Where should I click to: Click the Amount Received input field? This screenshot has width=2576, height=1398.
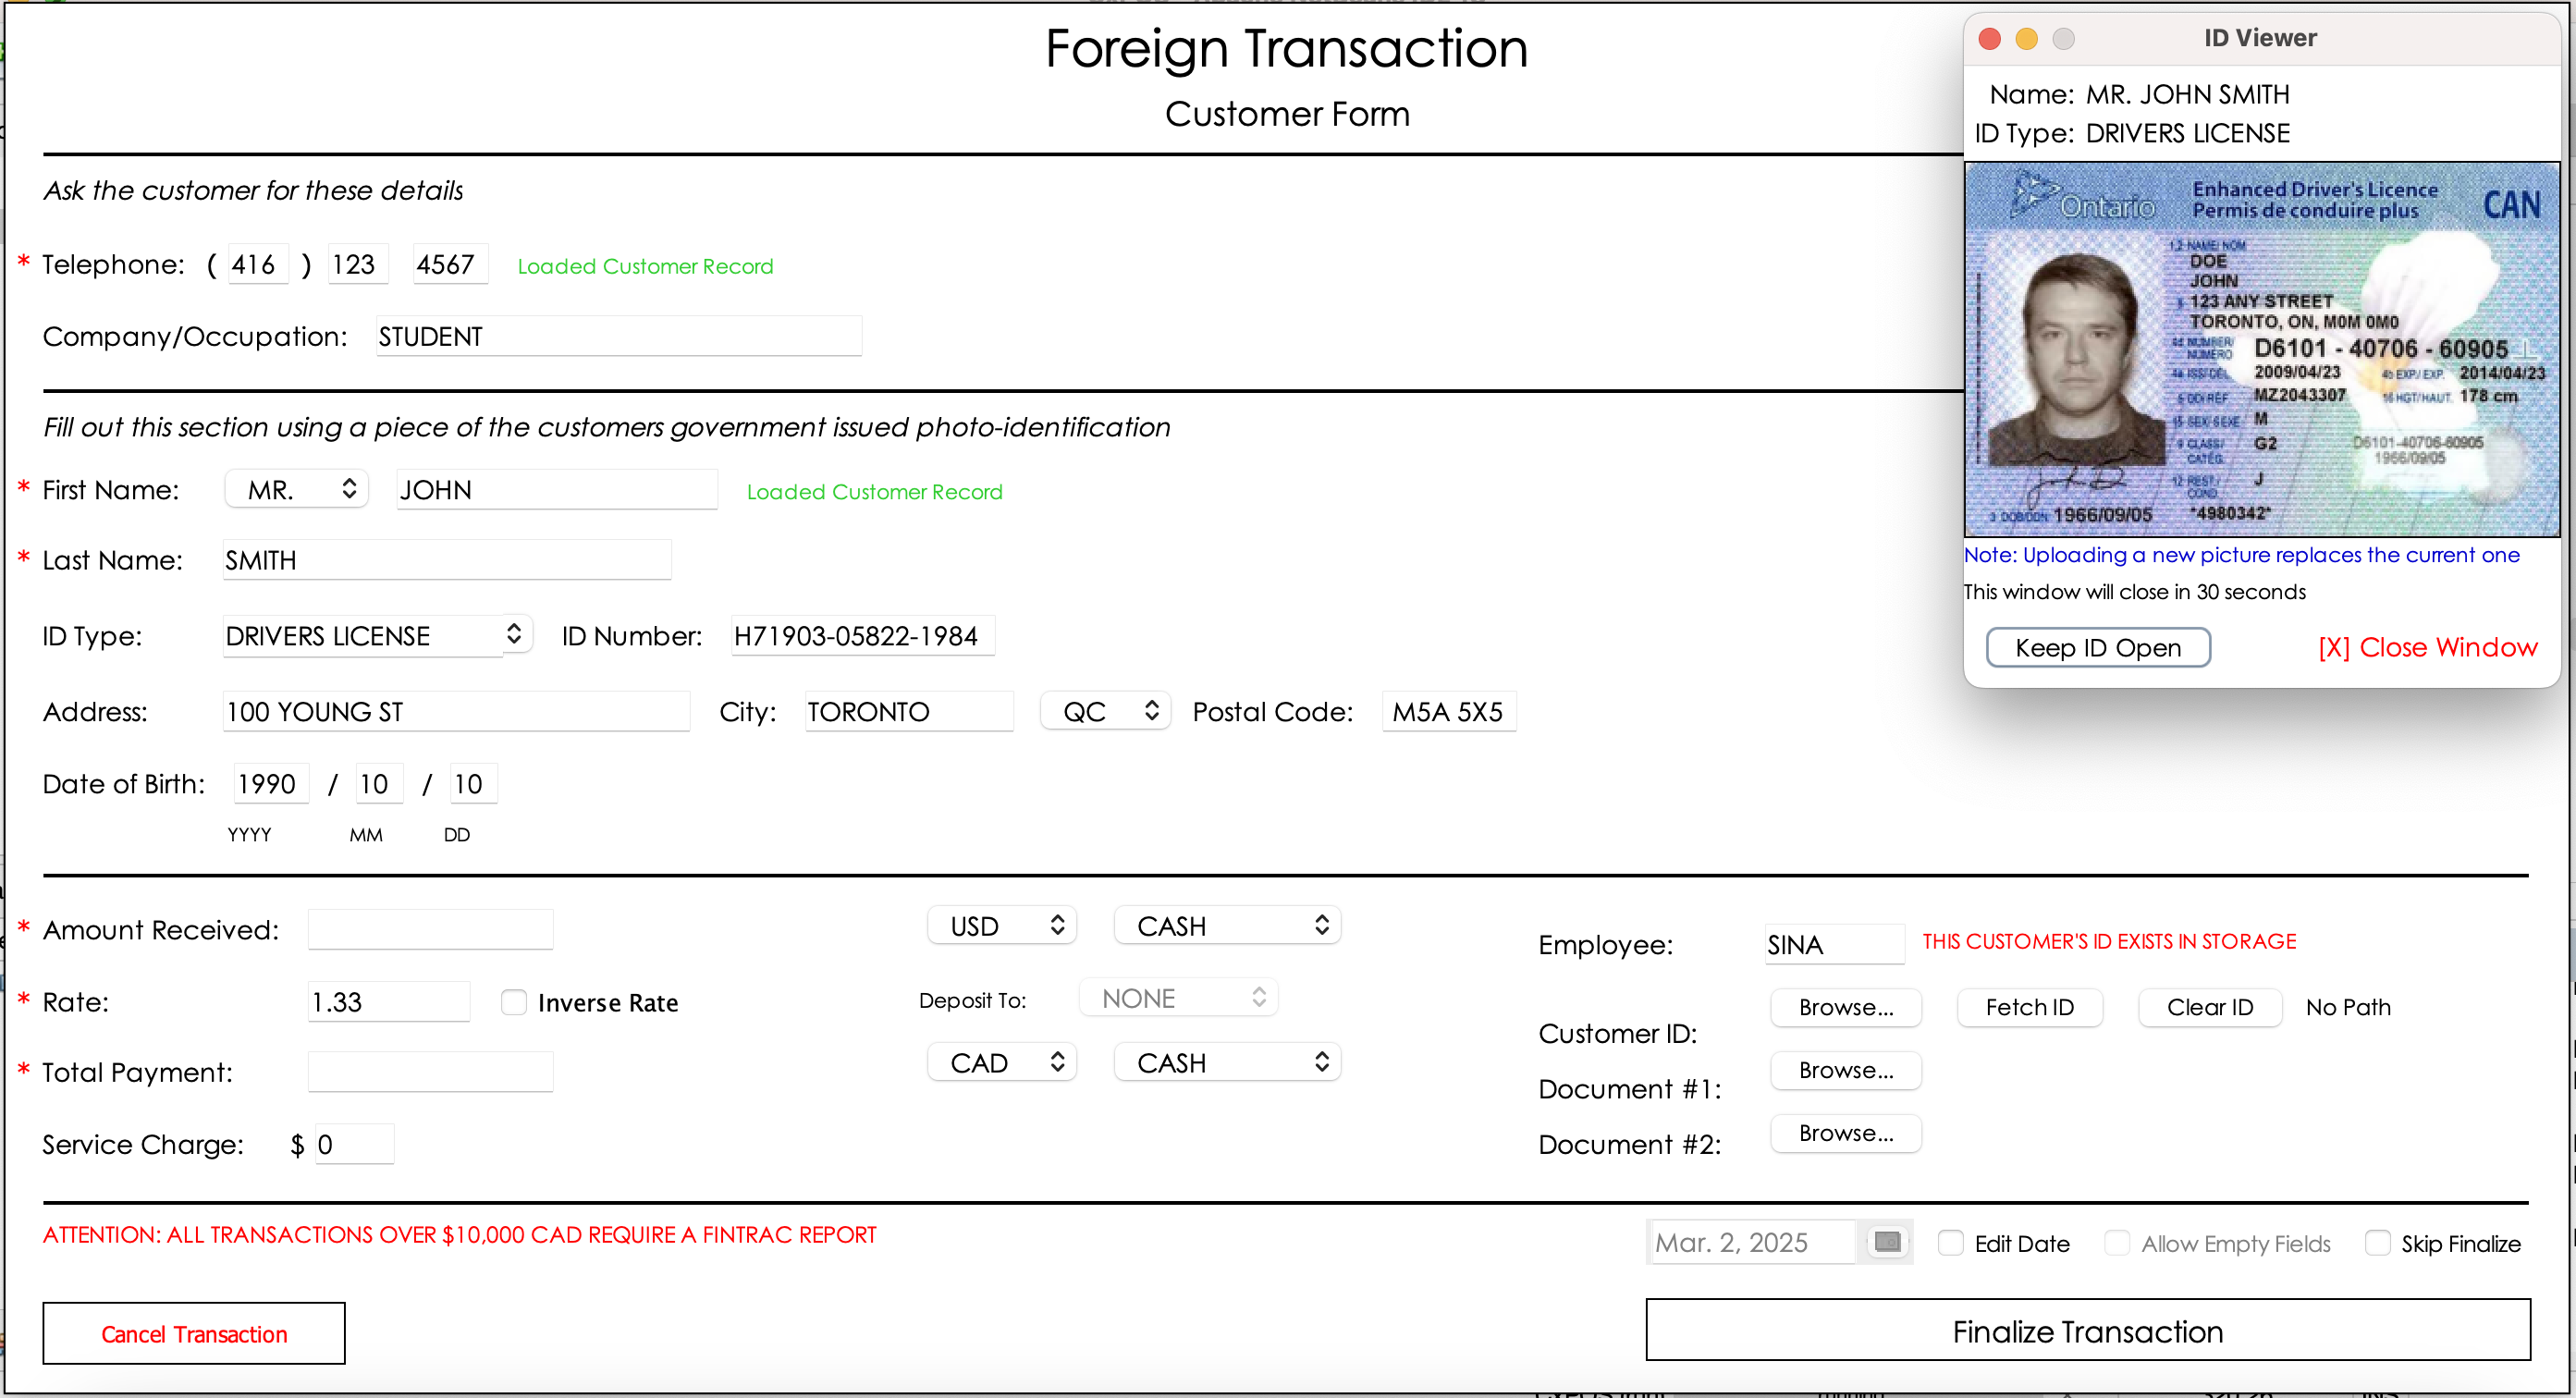[x=430, y=930]
